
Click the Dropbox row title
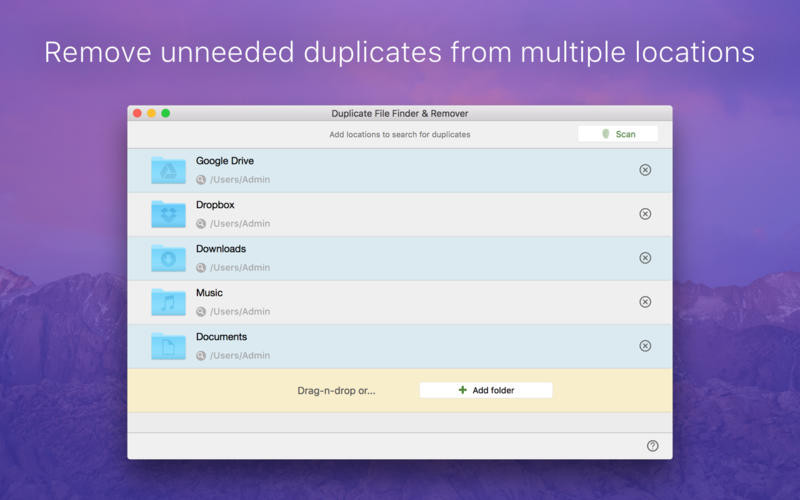pos(215,205)
